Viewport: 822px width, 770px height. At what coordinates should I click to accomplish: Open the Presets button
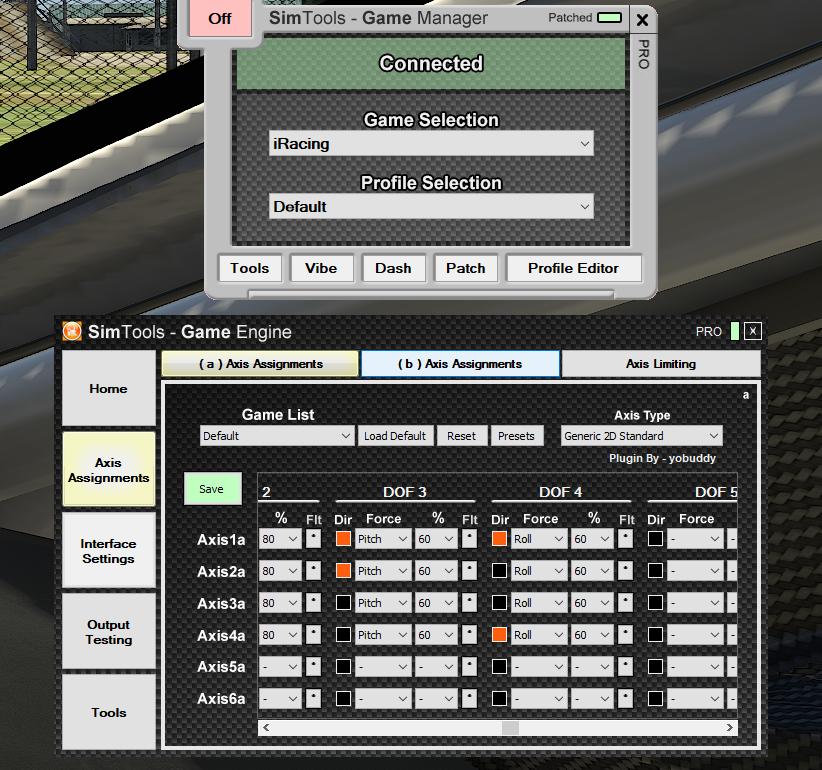tap(516, 436)
